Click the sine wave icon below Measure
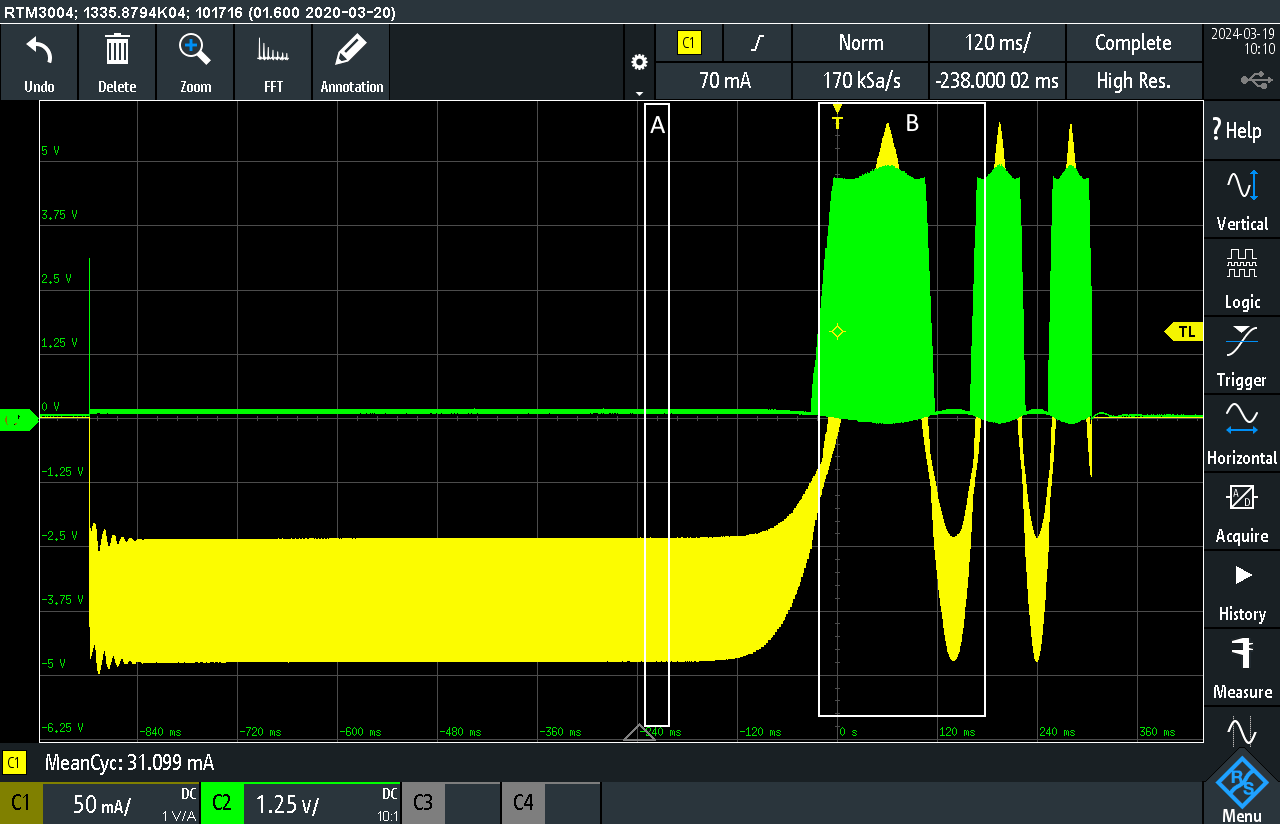The image size is (1280, 824). point(1241,730)
